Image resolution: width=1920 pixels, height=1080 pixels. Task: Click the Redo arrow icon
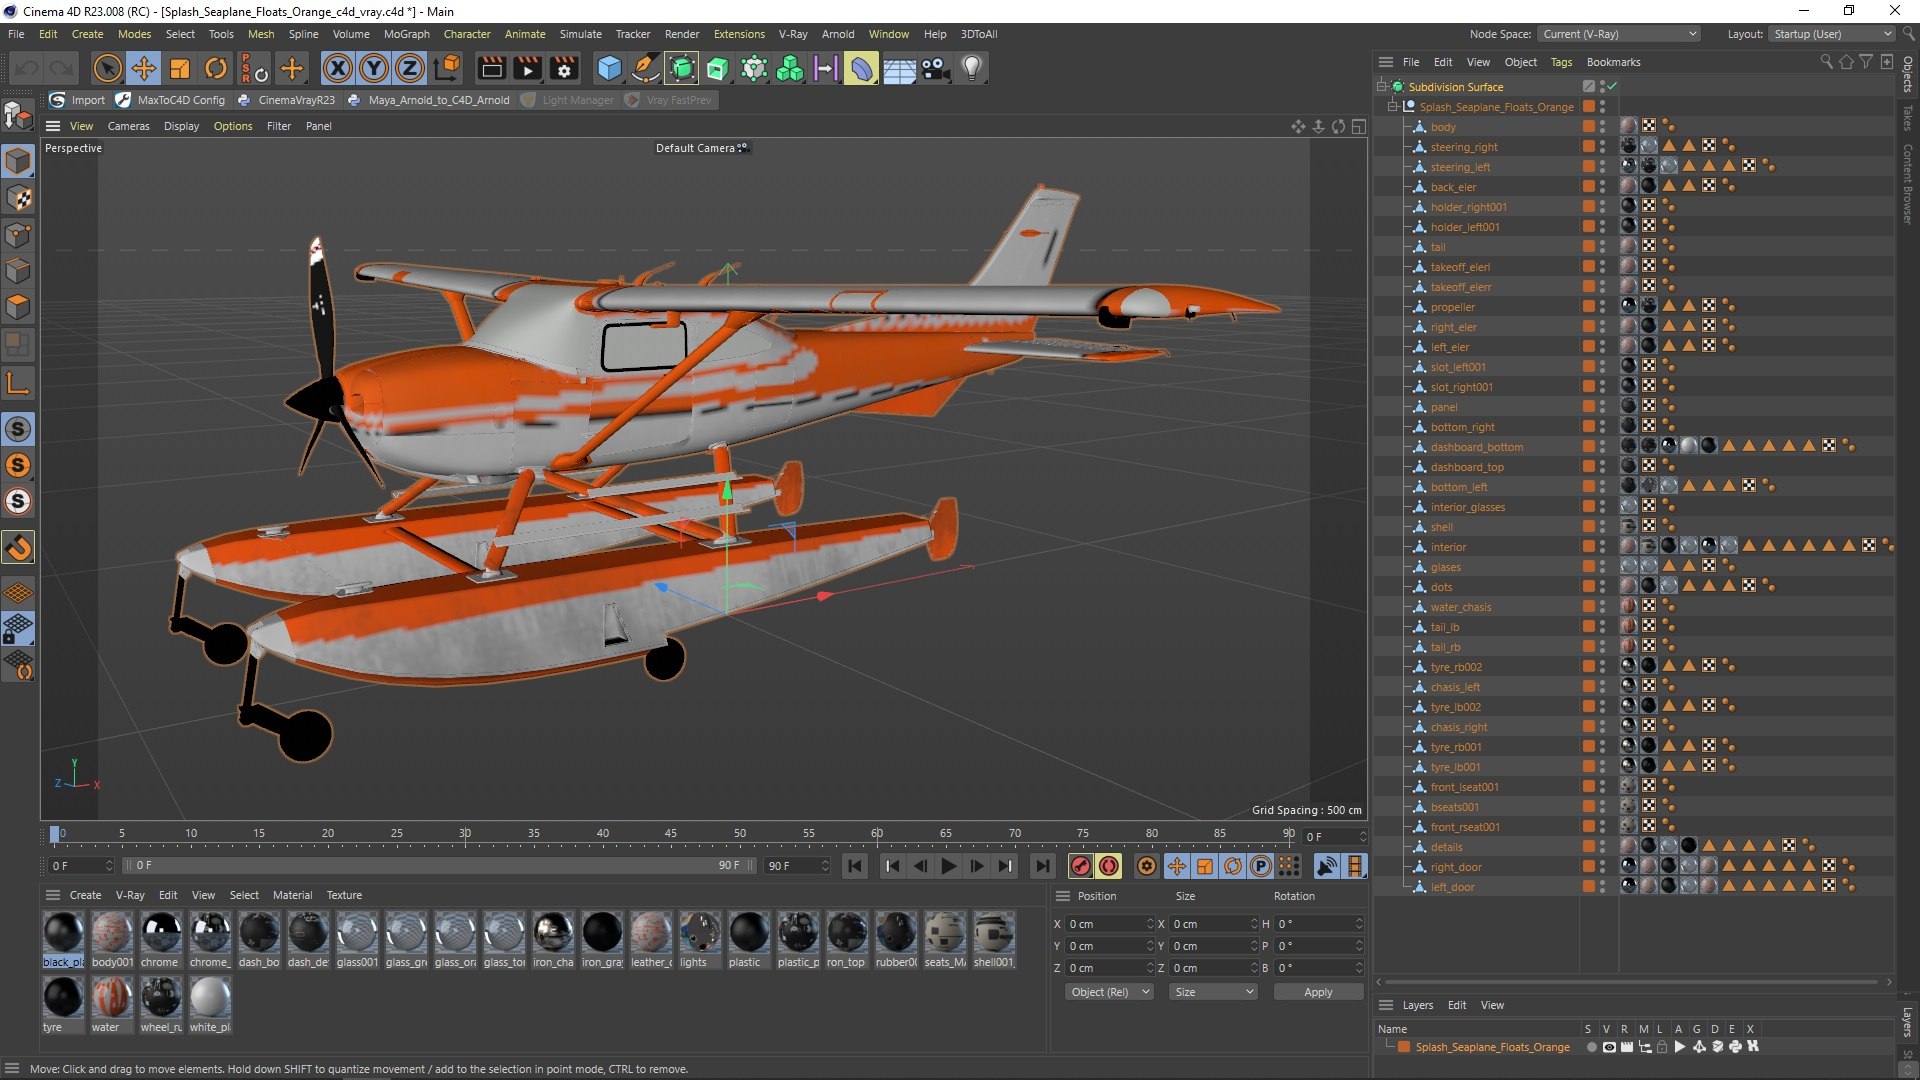click(x=62, y=69)
